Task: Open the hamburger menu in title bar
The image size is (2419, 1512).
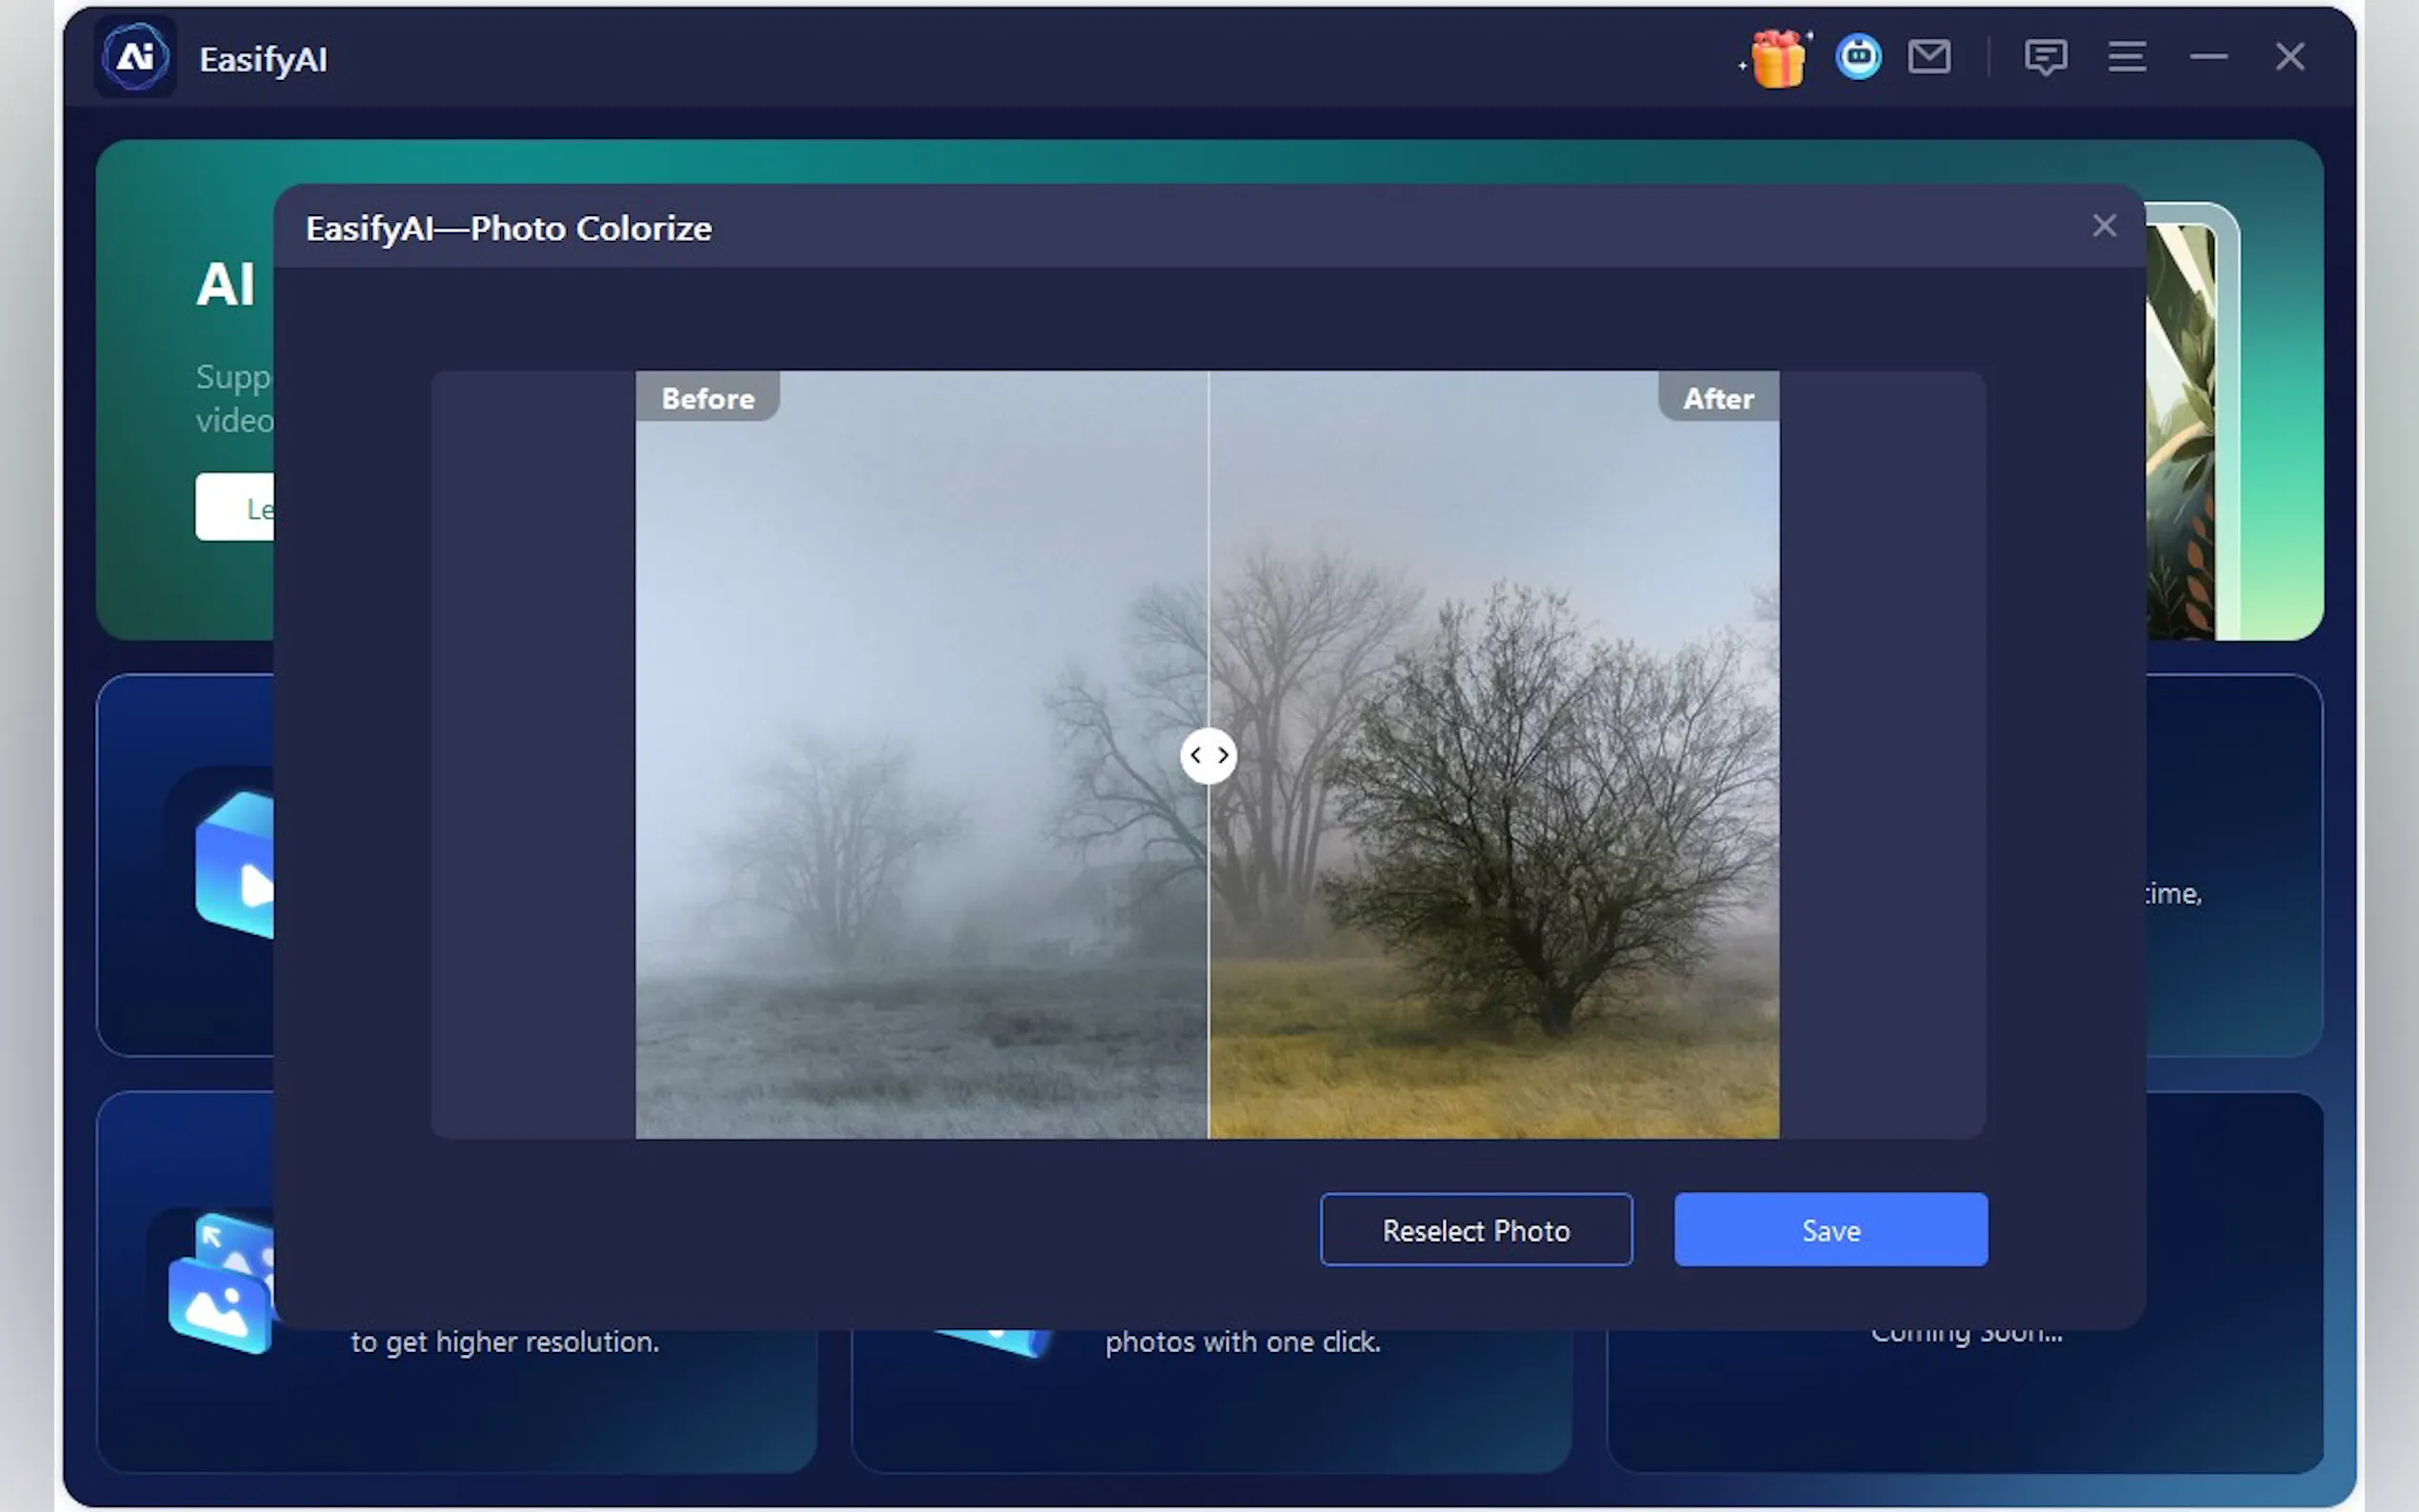Action: point(2126,57)
